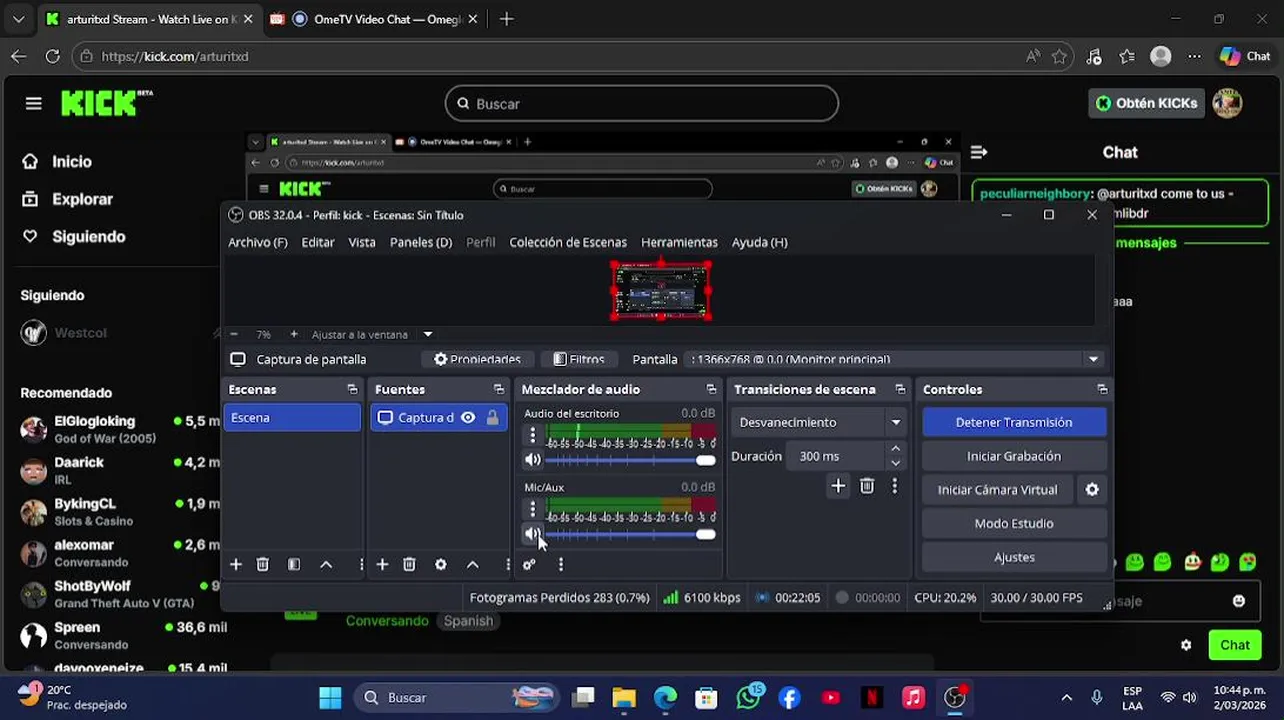Open Mic/Aux three-dot options
Viewport: 1284px width, 720px height.
click(x=533, y=510)
